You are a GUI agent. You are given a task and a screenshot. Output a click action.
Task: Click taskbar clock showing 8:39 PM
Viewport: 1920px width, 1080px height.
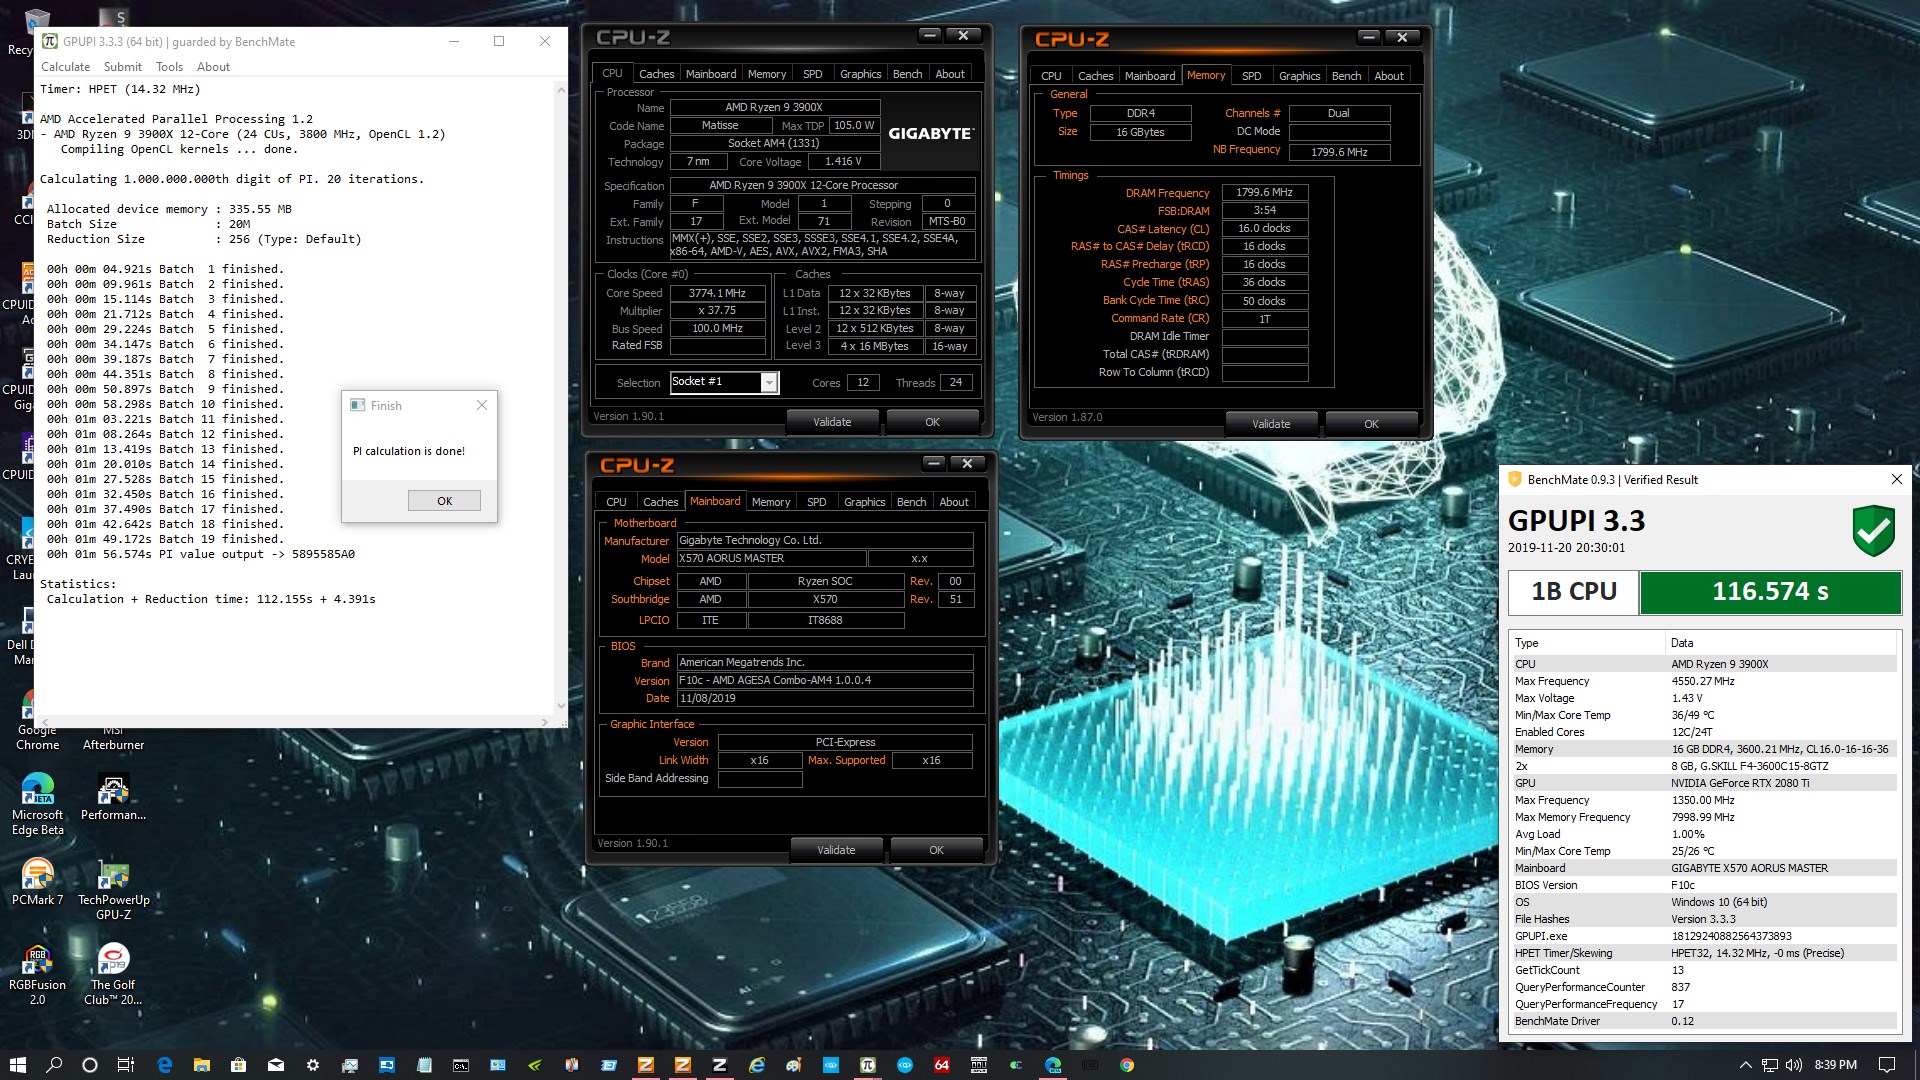pyautogui.click(x=1835, y=1065)
